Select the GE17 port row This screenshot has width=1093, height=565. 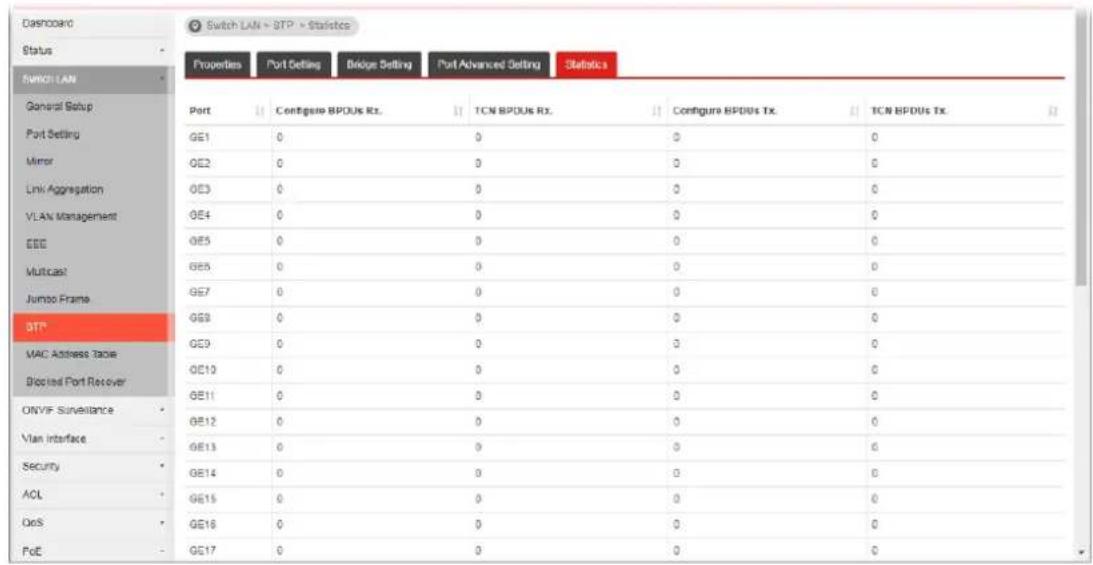[625, 550]
